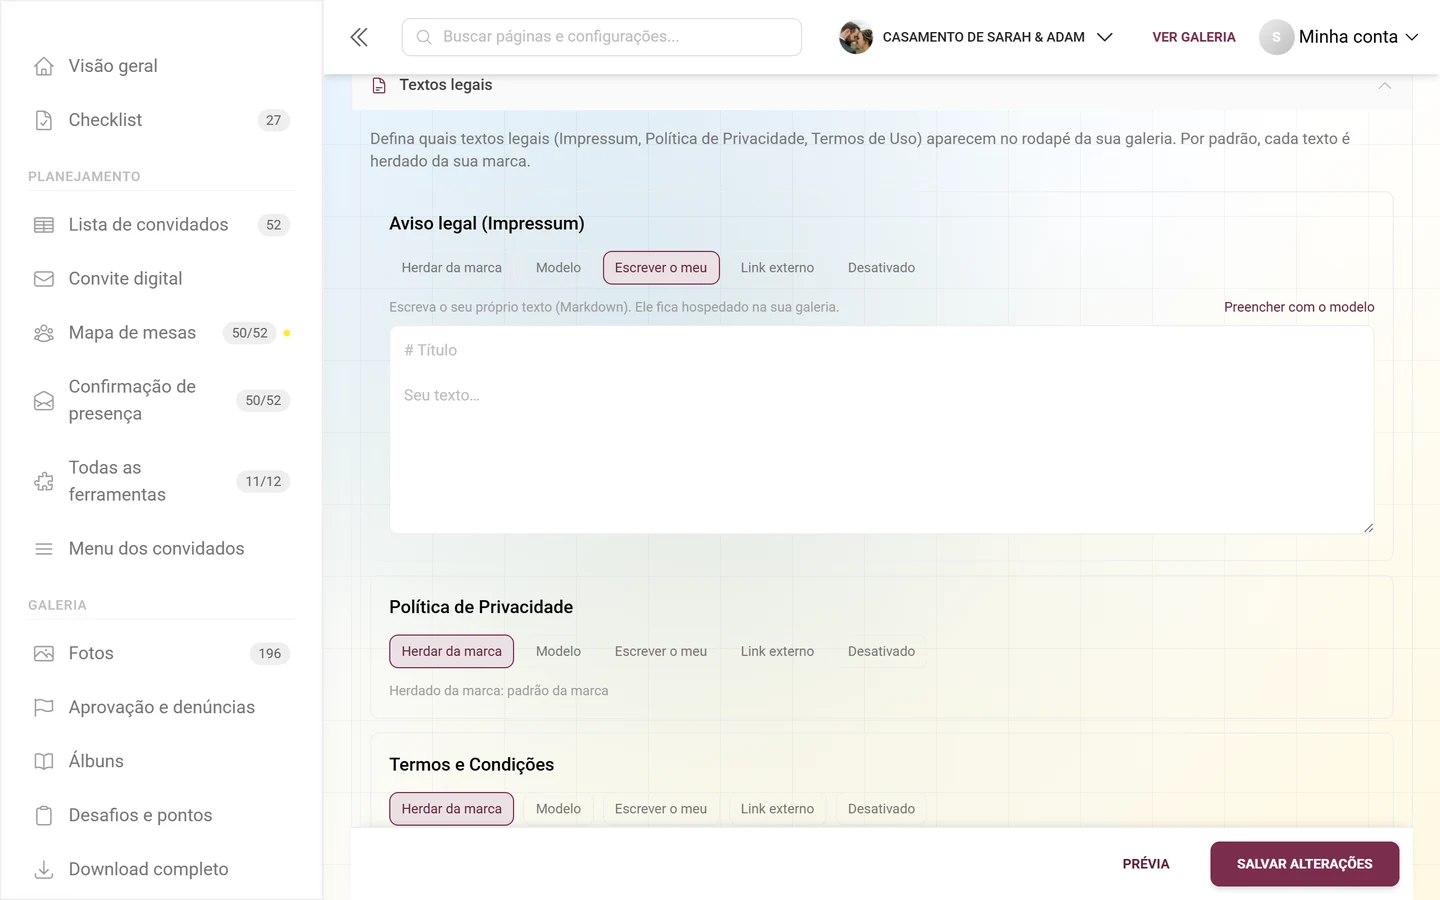Click the Download completo arrow icon
Viewport: 1440px width, 900px height.
tap(44, 869)
